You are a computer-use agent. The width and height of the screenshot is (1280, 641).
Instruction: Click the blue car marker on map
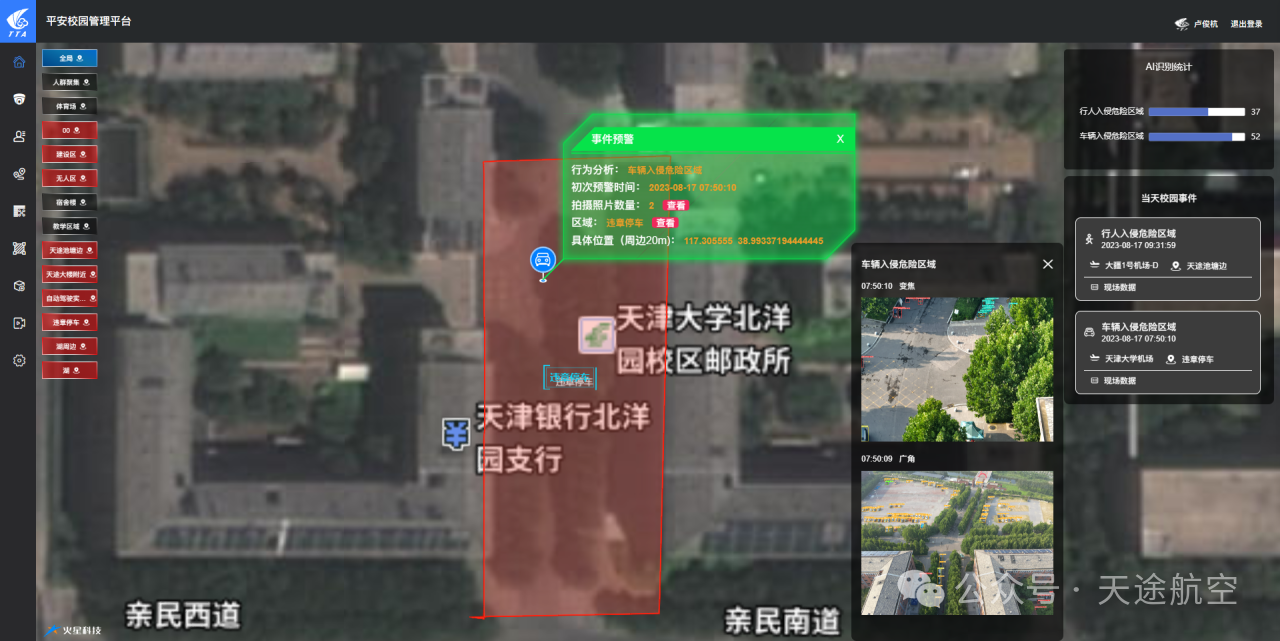(542, 260)
